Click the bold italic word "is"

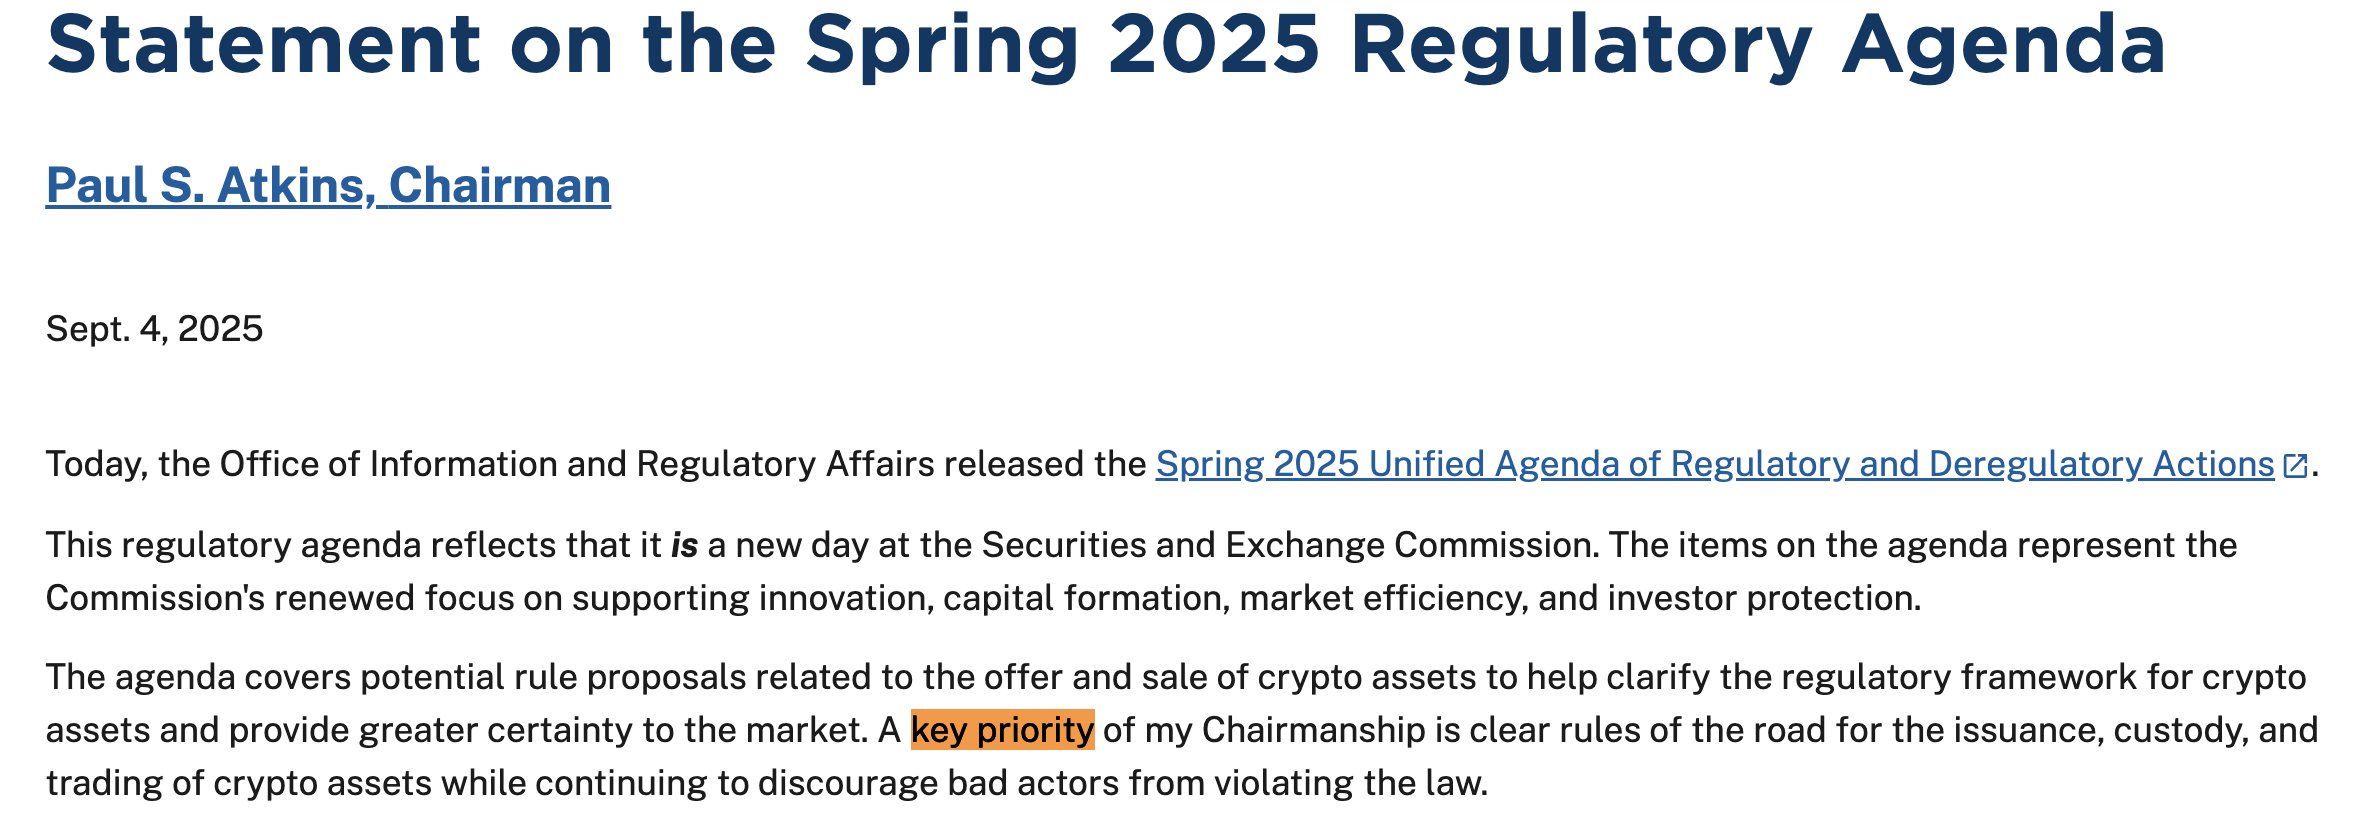(x=684, y=545)
